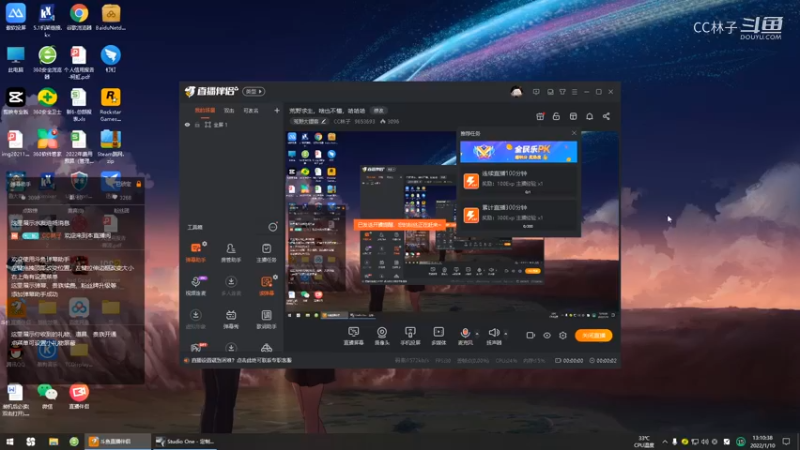Open the 多人连麦 download tool
Screen dimensions: 800x450
click(x=231, y=286)
